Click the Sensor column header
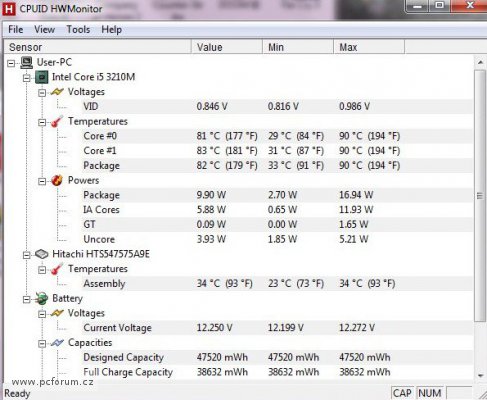 point(97,47)
